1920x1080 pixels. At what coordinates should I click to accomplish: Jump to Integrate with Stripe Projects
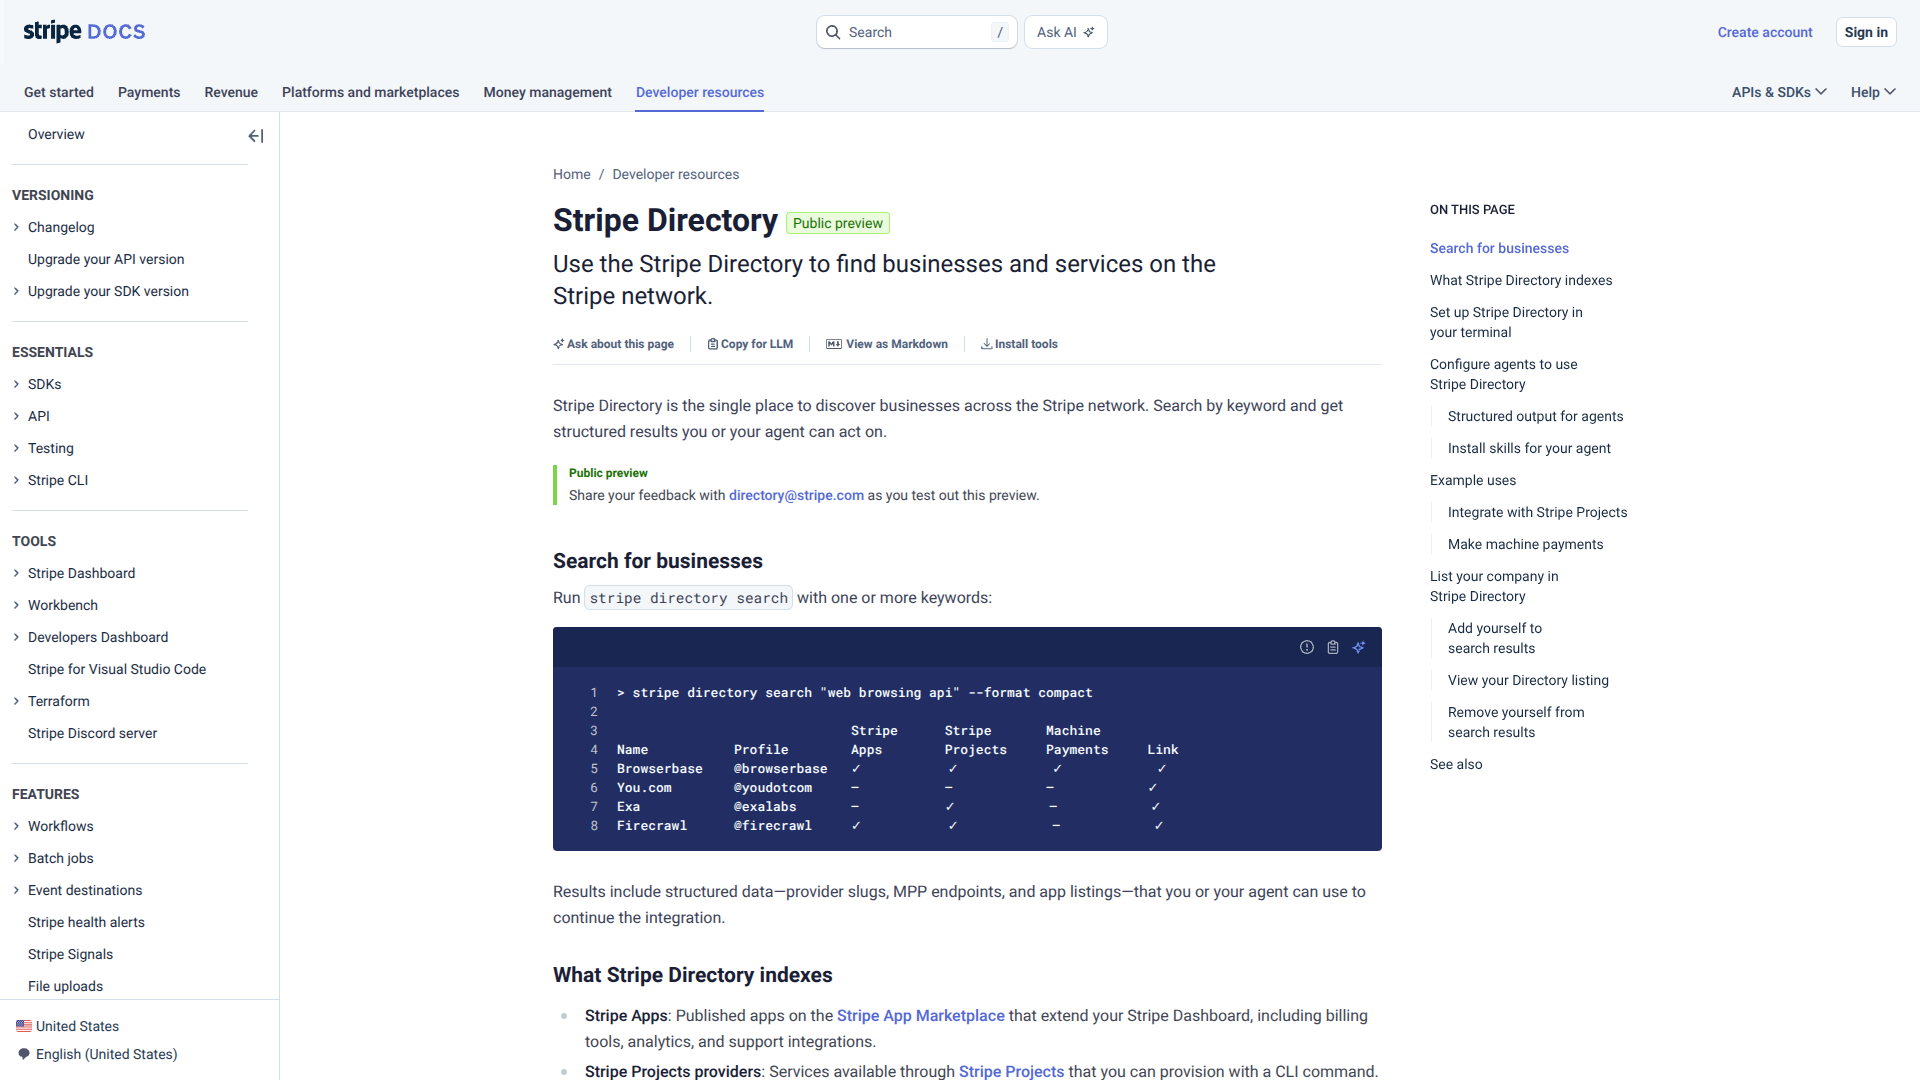tap(1537, 512)
